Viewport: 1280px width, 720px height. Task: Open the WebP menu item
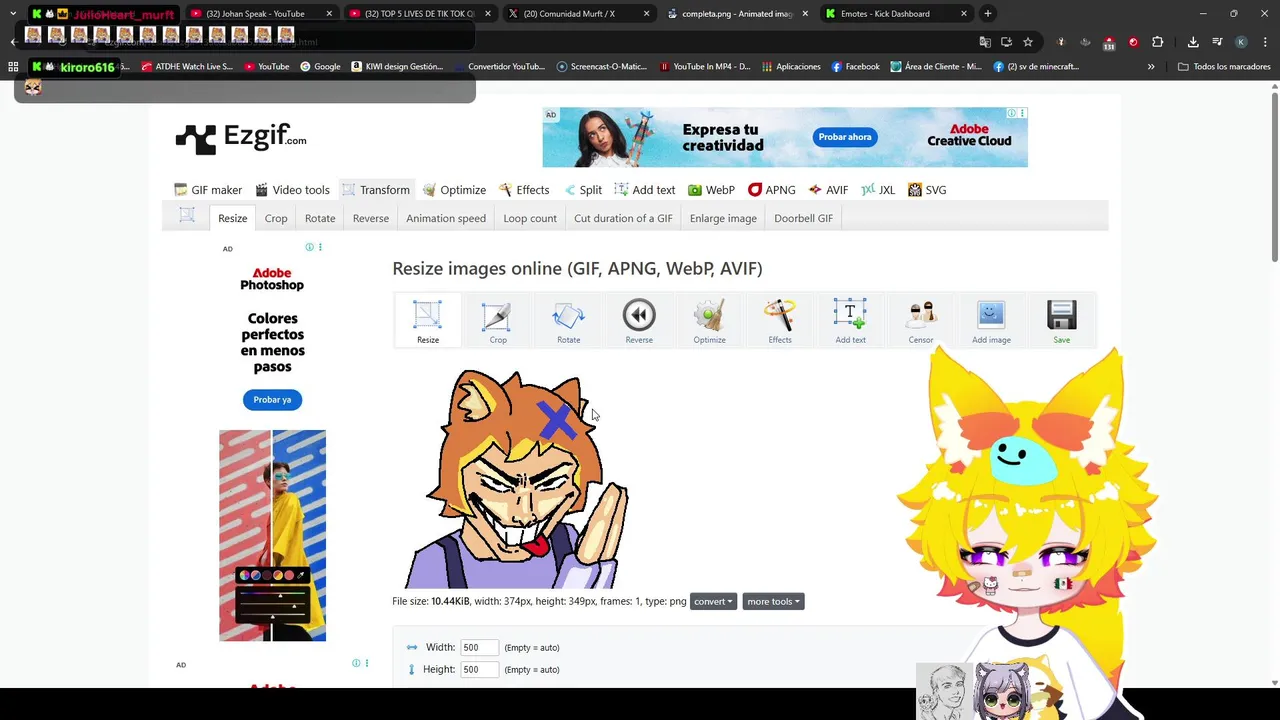pyautogui.click(x=711, y=190)
